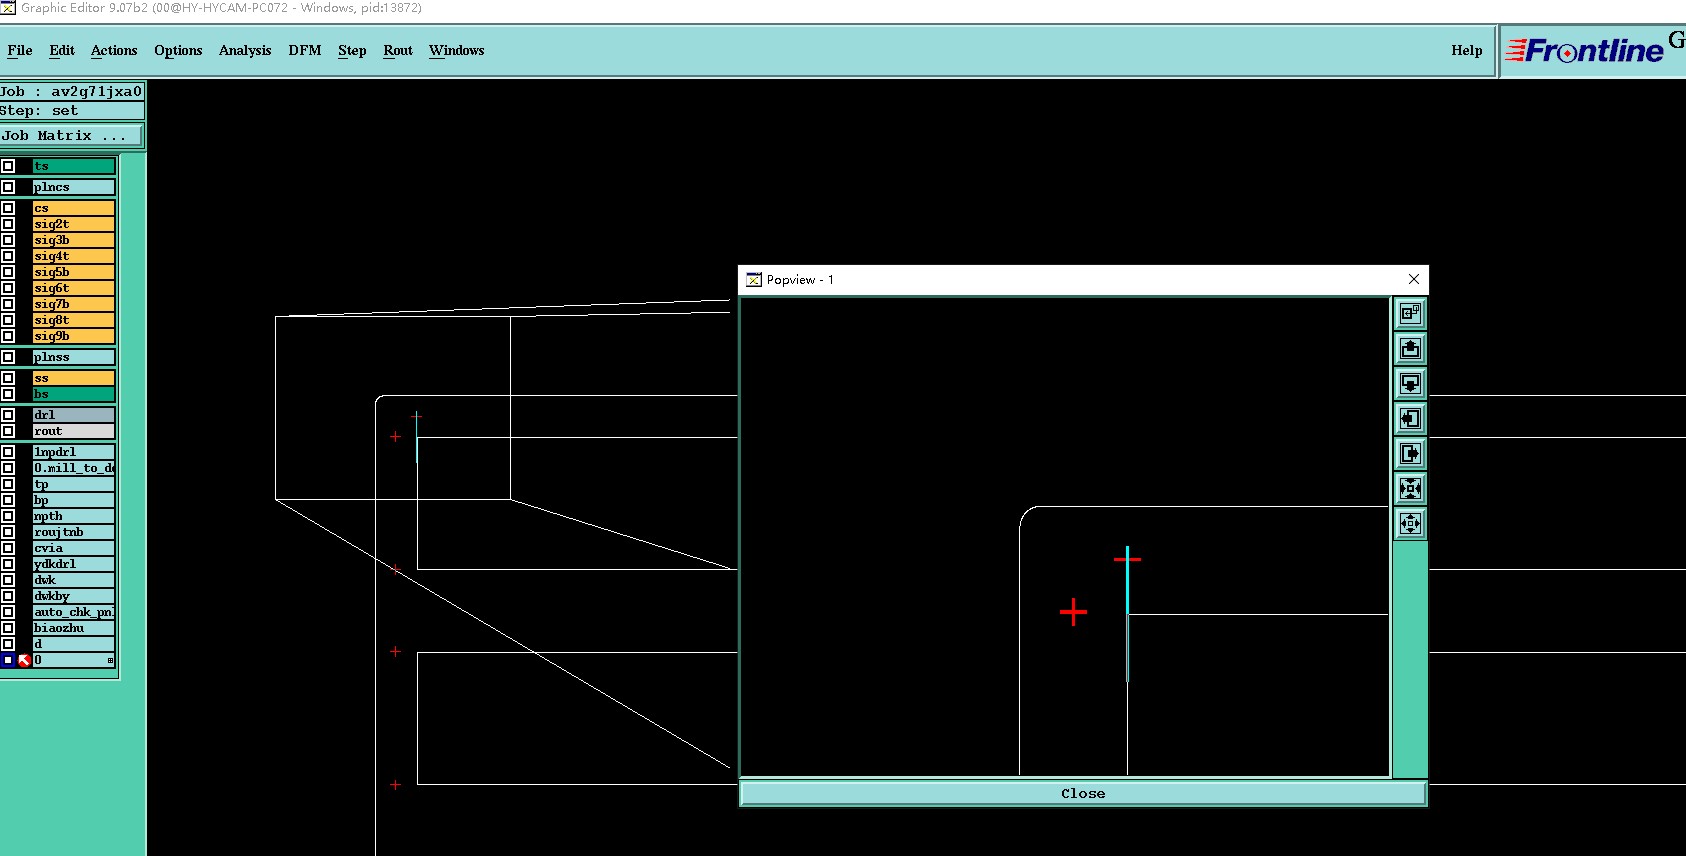
Task: Click the Popview pan home icon
Action: click(1410, 313)
